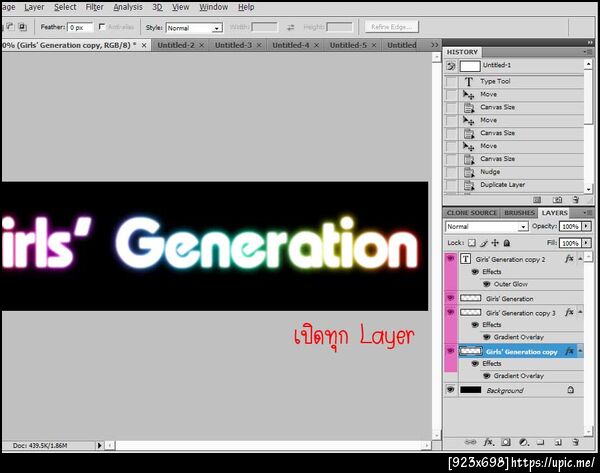The image size is (600, 473).
Task: Create a new layer group
Action: pyautogui.click(x=540, y=442)
